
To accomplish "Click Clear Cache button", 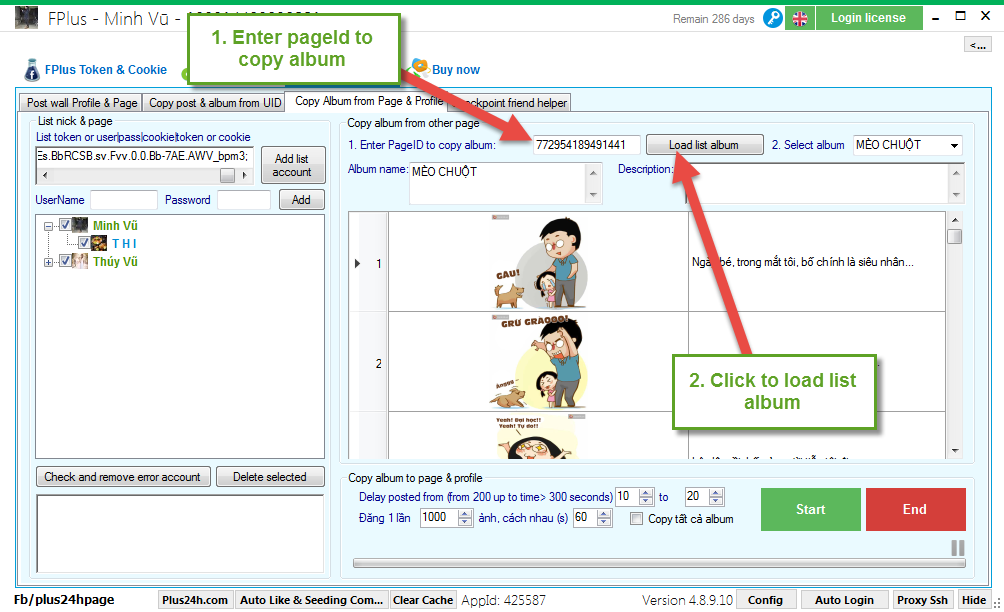I will pos(423,600).
